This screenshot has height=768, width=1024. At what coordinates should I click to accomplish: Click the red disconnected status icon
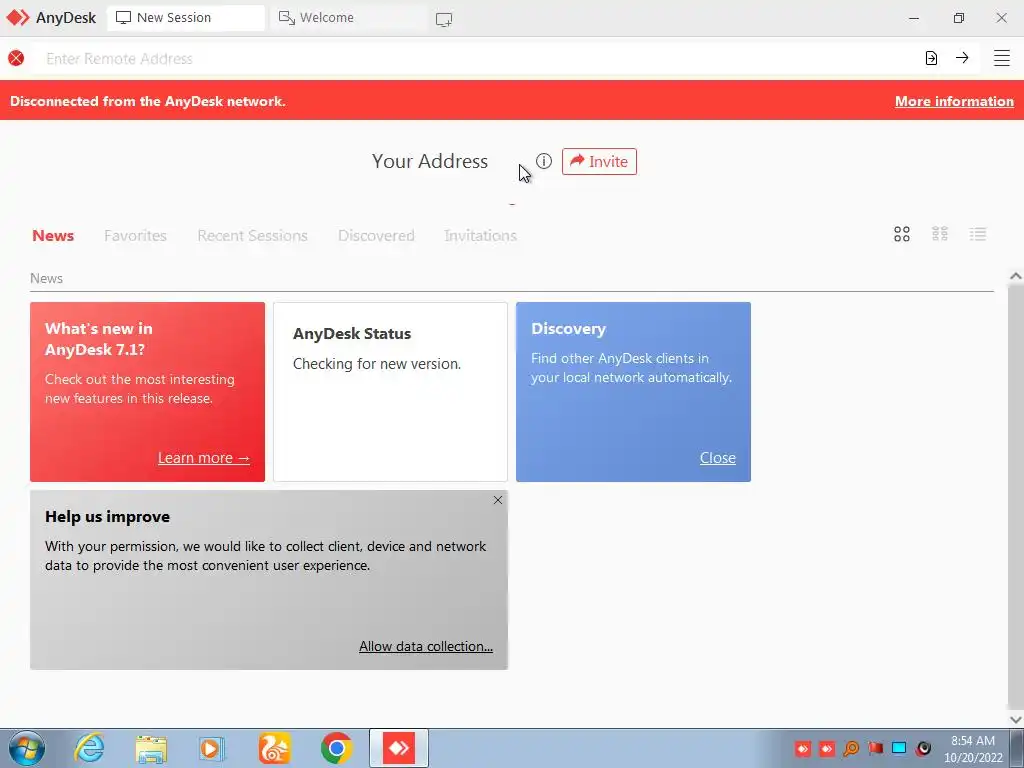16,58
